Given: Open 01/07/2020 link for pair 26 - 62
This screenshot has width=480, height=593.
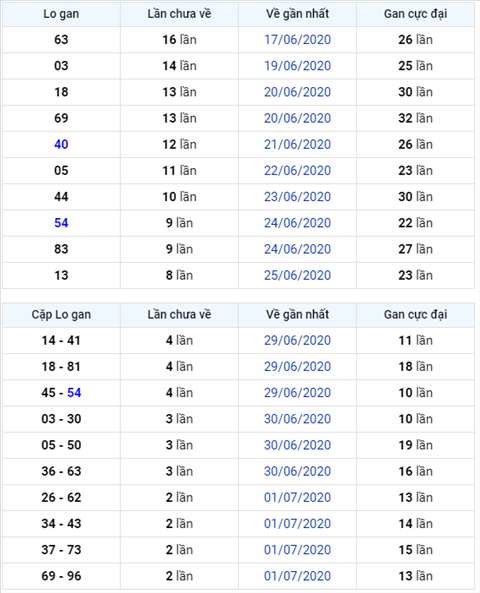Looking at the screenshot, I should [297, 497].
